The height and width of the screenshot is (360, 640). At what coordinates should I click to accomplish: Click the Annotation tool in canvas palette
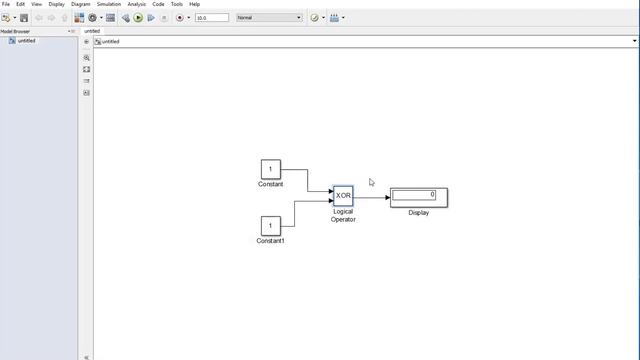[x=87, y=81]
